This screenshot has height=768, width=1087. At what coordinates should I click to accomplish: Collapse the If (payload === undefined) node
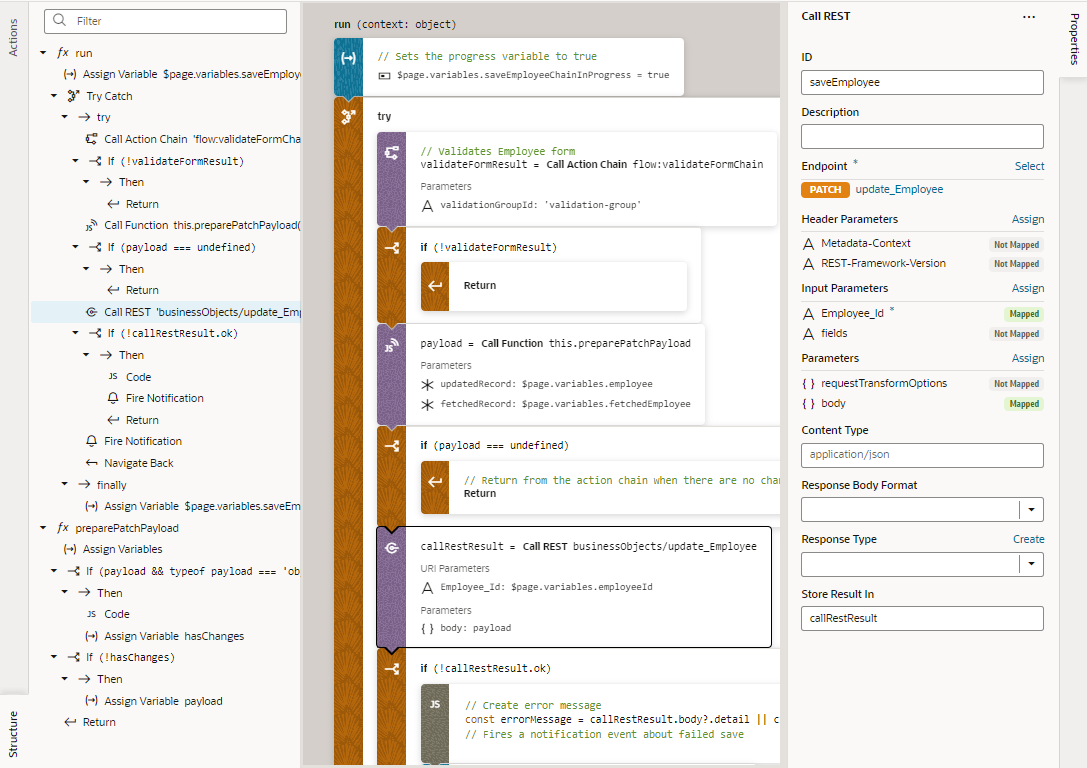(x=76, y=247)
